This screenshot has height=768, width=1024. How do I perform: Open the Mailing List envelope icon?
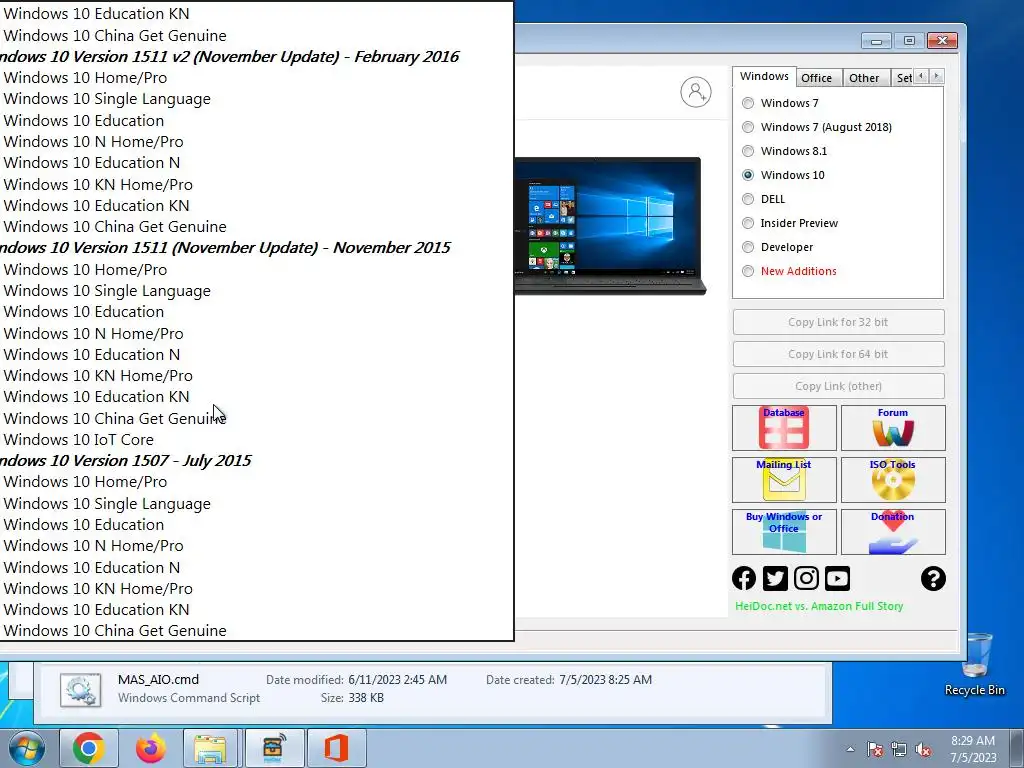tap(784, 479)
